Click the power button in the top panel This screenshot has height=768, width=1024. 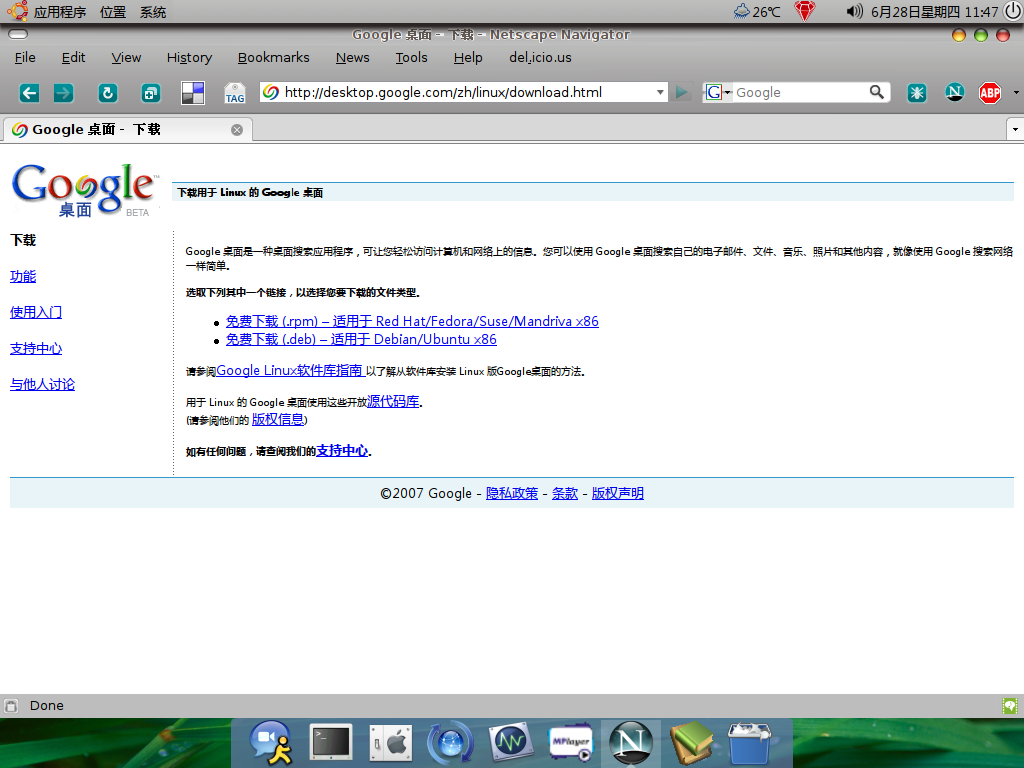pos(1013,11)
